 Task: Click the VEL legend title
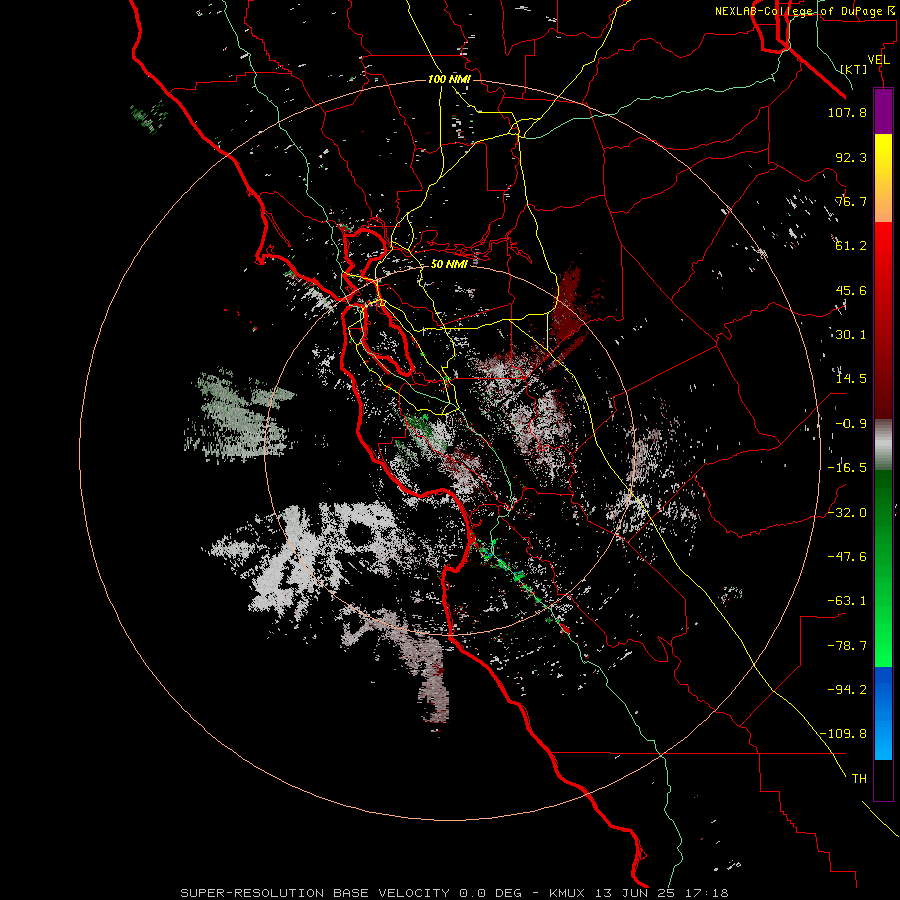(878, 60)
